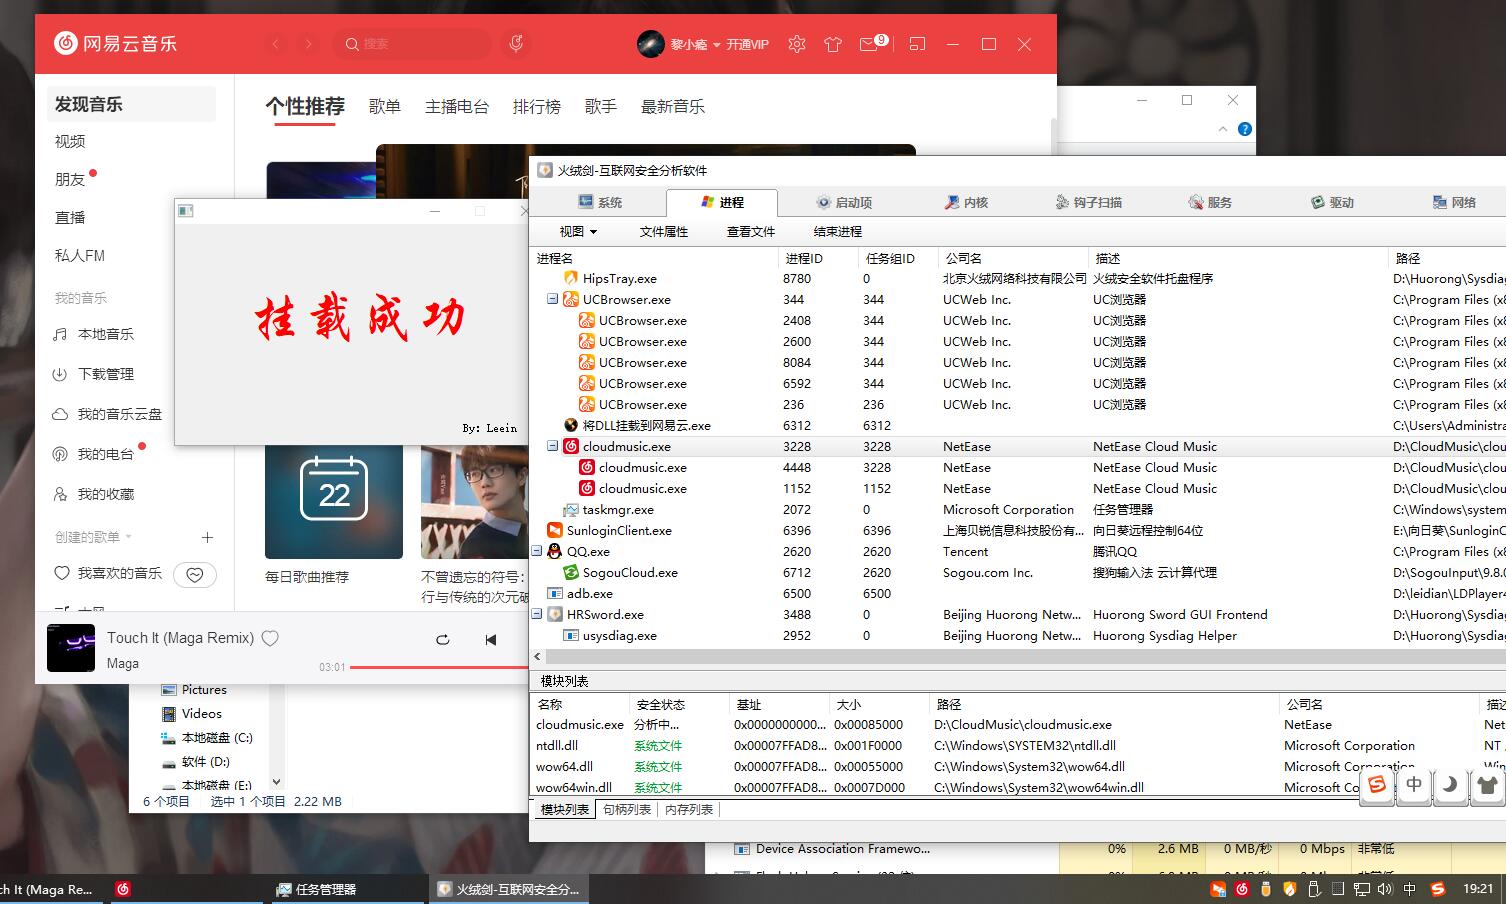
Task: Open NetEase Cloud Music settings gear
Action: pyautogui.click(x=796, y=44)
